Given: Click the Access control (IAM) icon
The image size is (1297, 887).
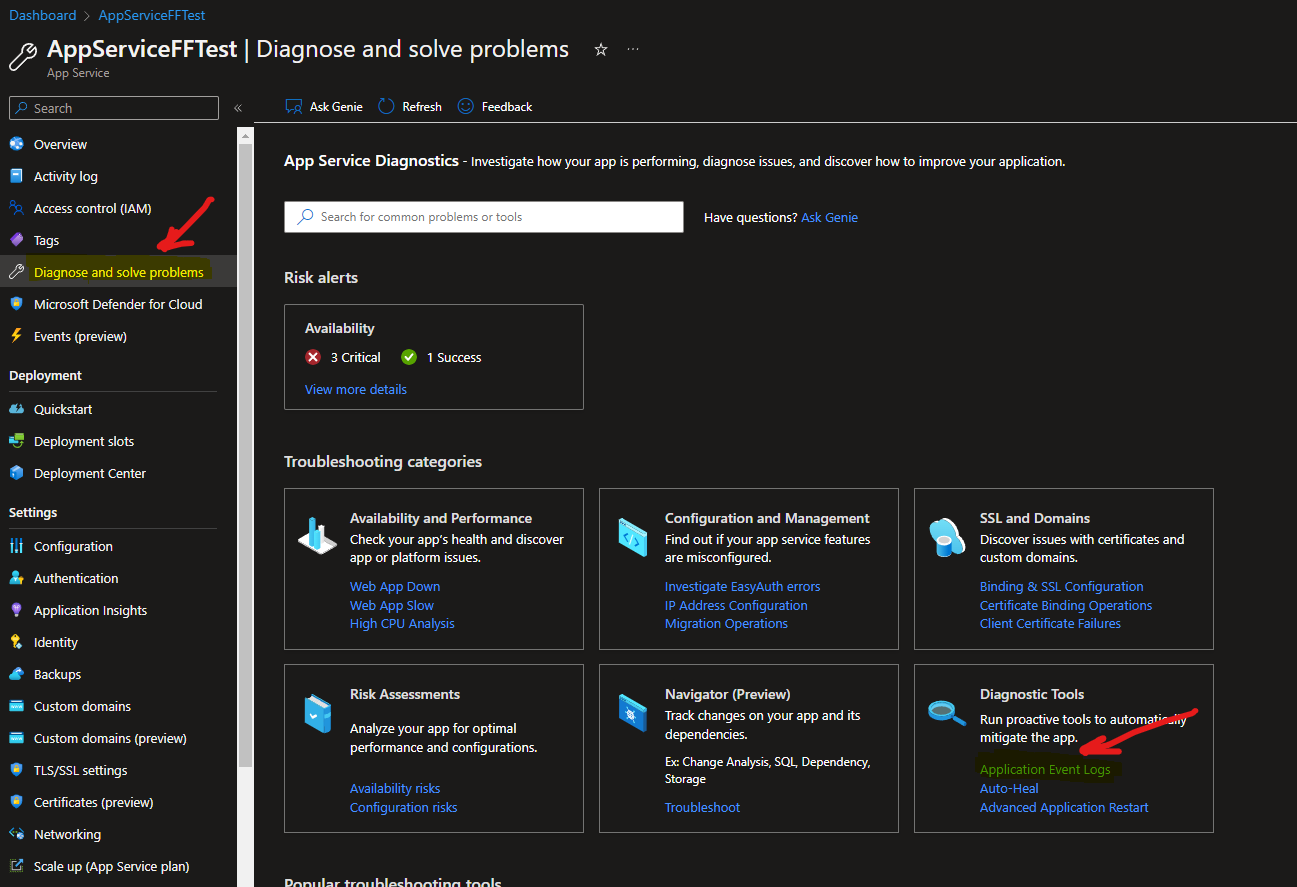Looking at the screenshot, I should 16,208.
